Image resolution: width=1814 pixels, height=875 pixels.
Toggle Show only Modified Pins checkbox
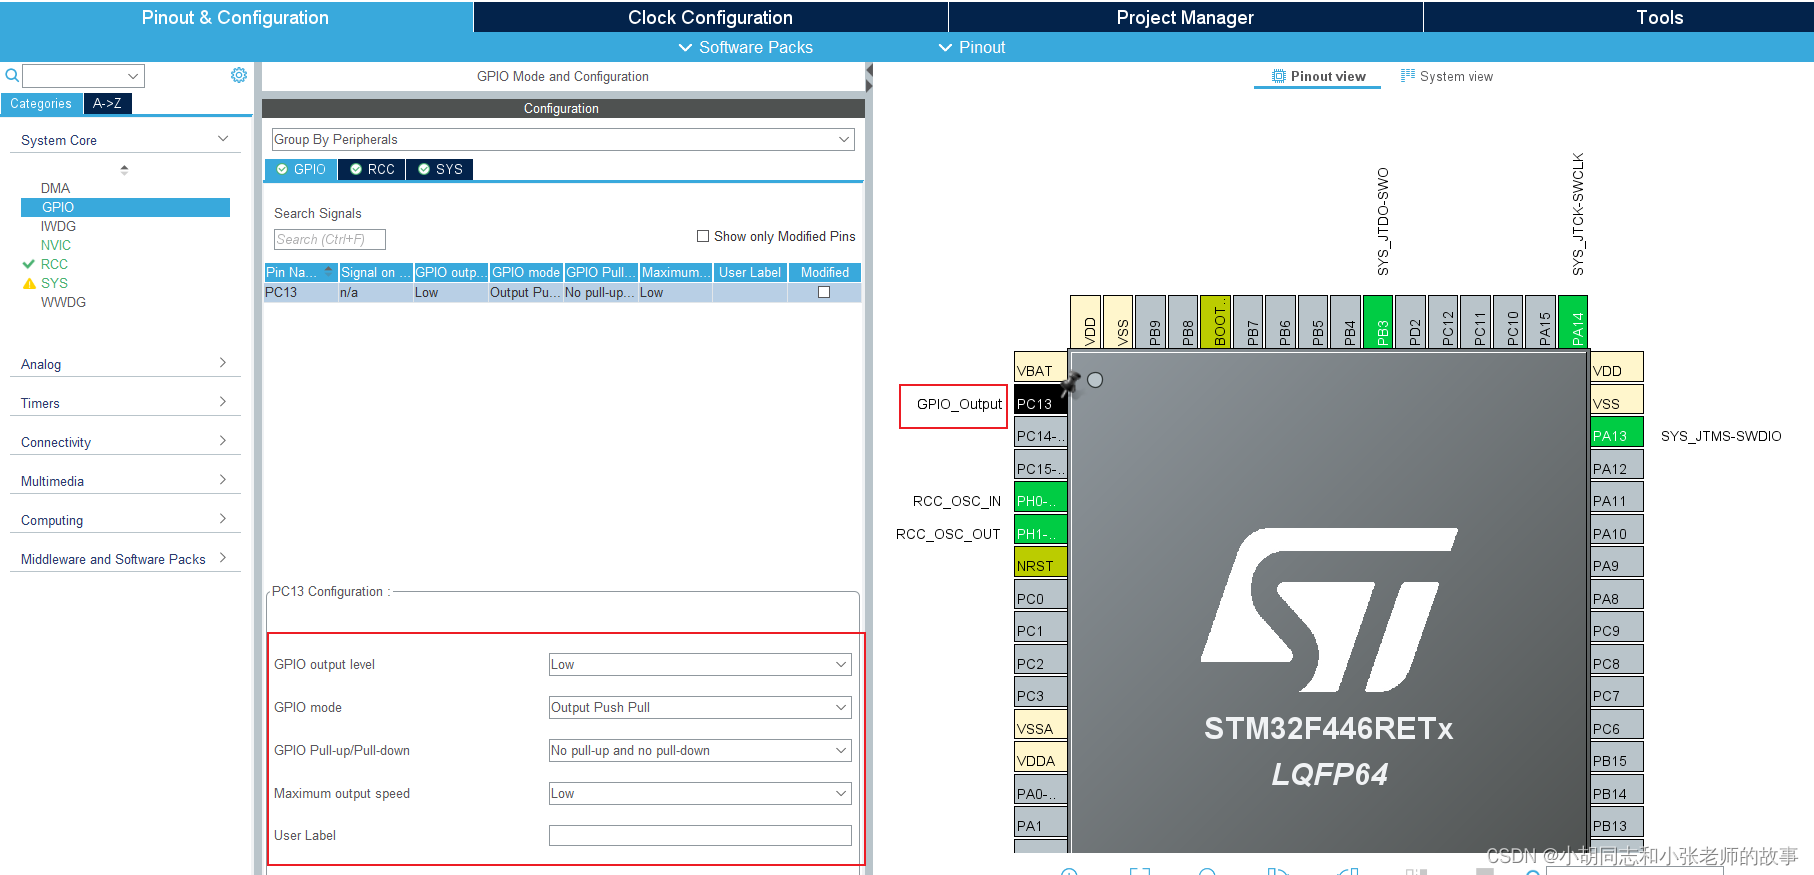pyautogui.click(x=703, y=236)
